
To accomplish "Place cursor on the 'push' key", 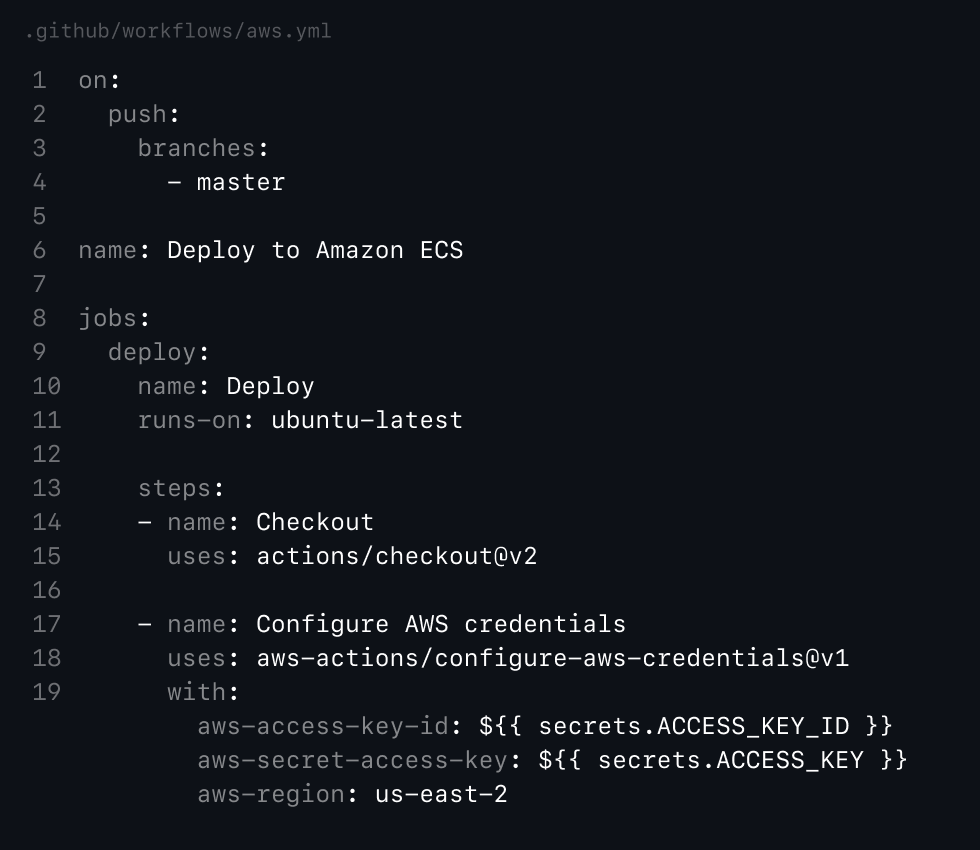I will 137,114.
